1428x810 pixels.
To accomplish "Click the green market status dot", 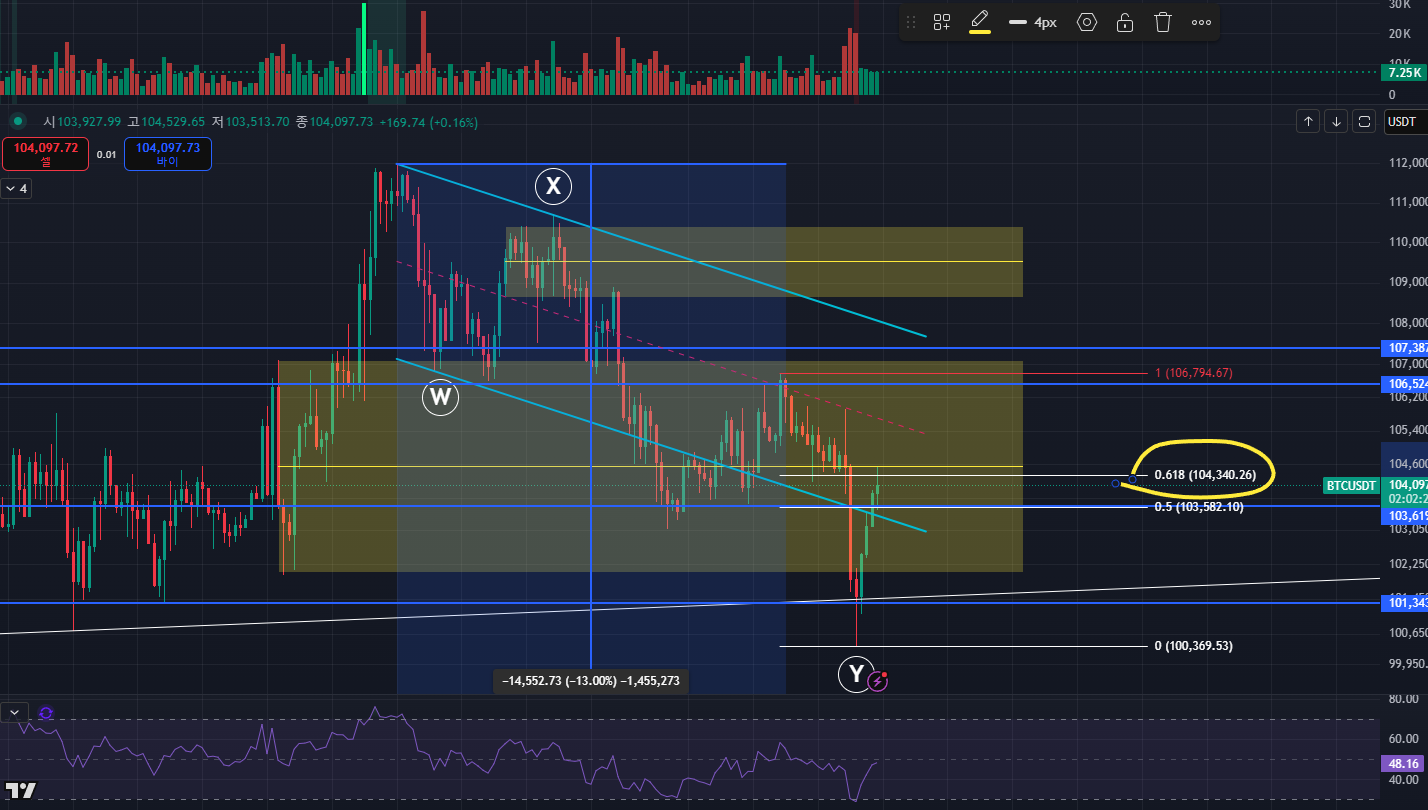I will tap(17, 121).
